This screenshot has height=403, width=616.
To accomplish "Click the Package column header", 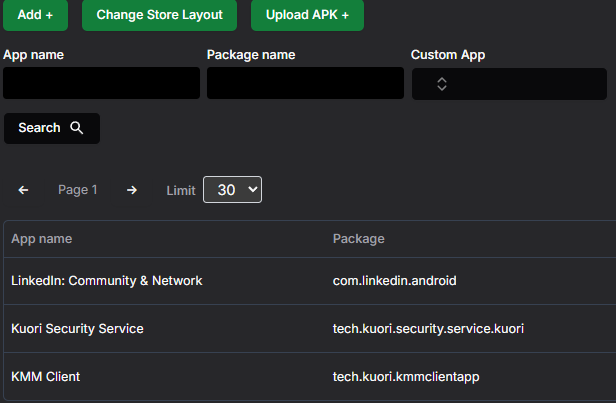I will 359,239.
